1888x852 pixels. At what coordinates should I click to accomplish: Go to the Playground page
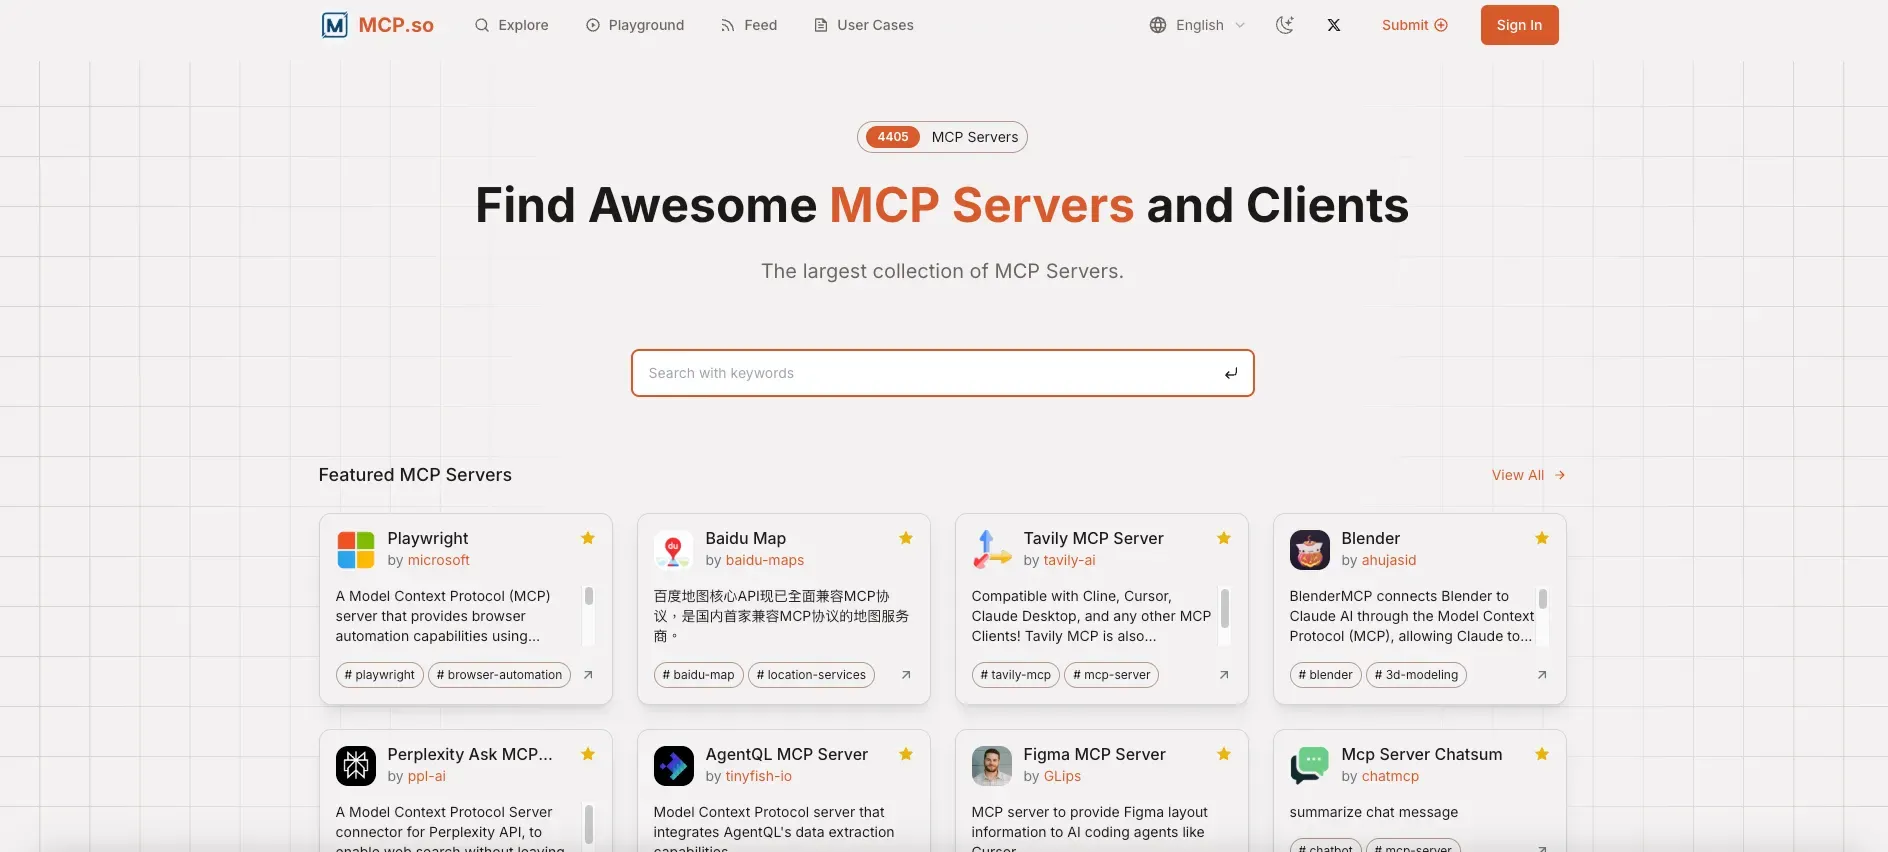point(635,25)
